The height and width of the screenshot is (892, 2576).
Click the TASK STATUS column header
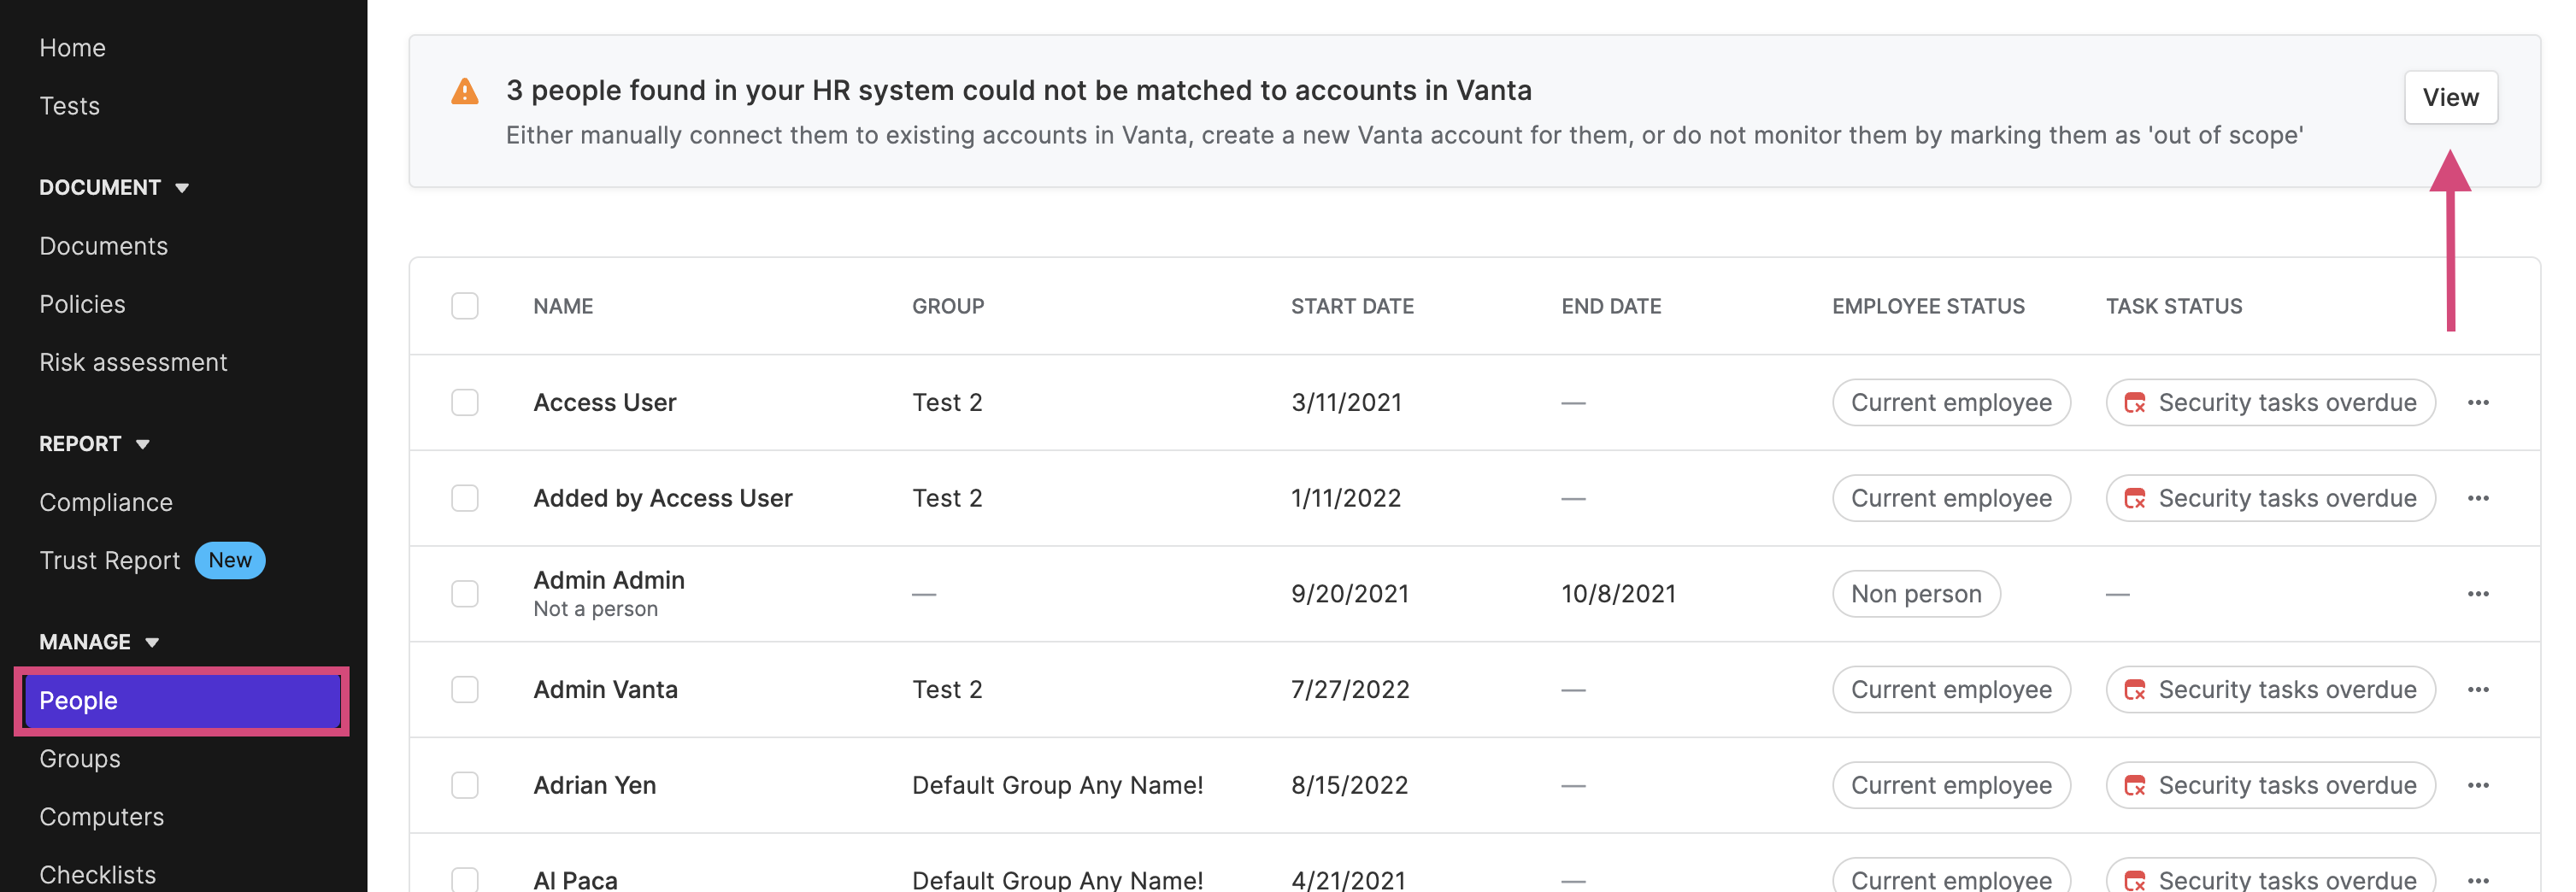coord(2174,306)
